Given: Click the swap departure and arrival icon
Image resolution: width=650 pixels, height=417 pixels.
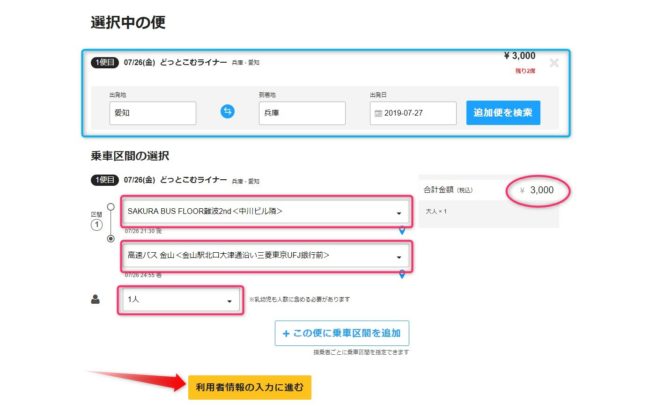Looking at the screenshot, I should point(227,112).
